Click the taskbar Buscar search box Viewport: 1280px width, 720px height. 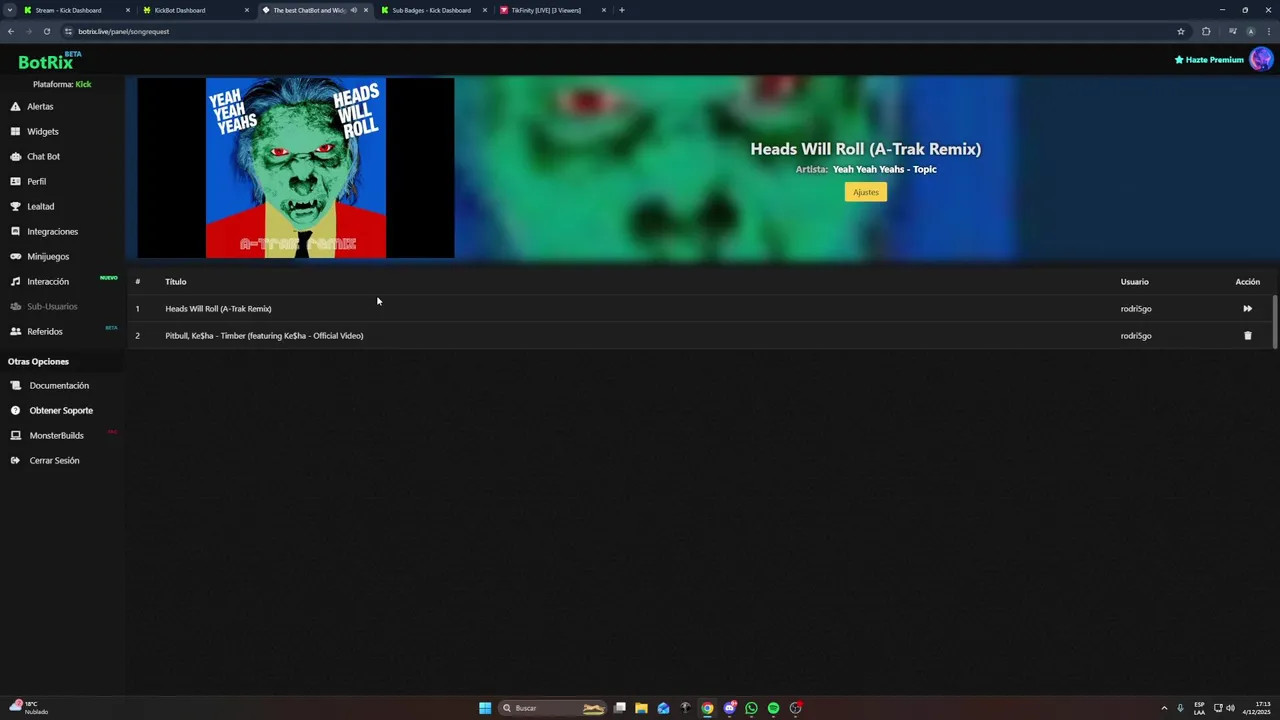554,708
